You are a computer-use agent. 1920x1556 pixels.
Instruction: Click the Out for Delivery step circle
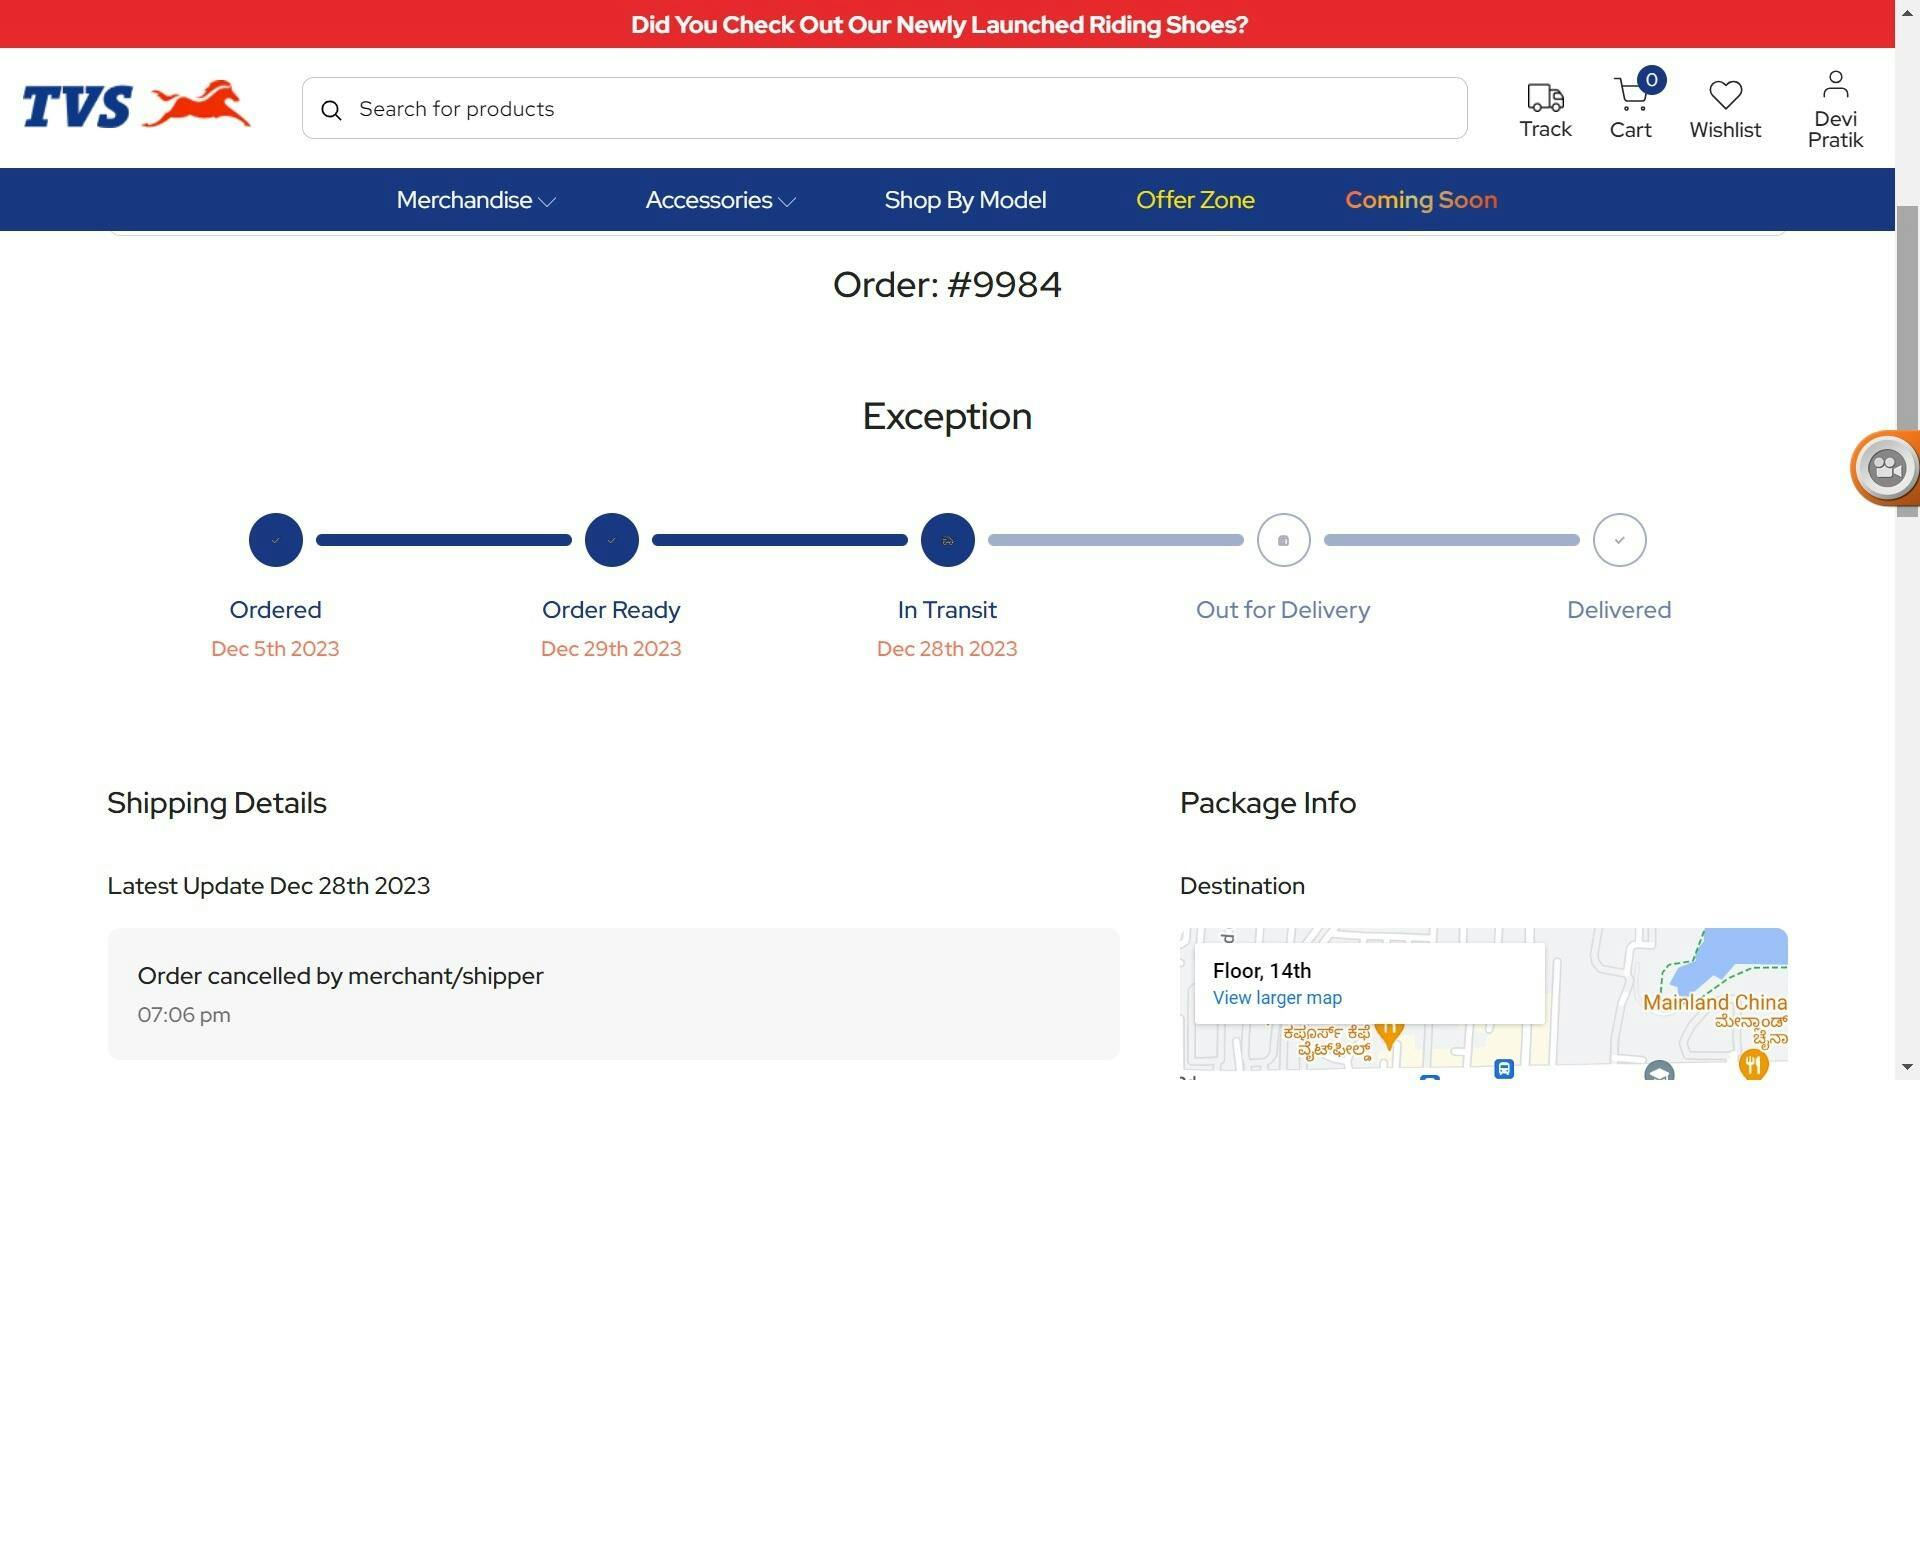pos(1283,540)
